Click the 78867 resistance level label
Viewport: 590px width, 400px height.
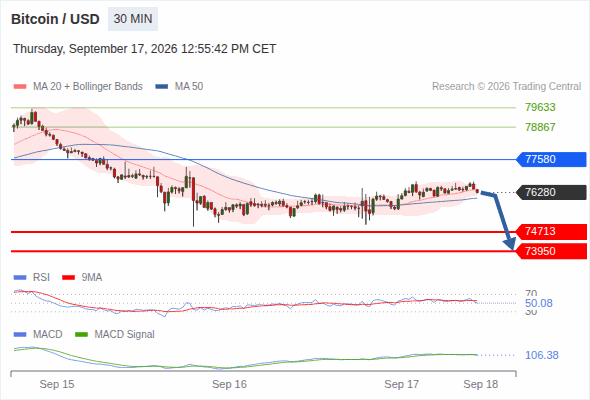pyautogui.click(x=540, y=127)
